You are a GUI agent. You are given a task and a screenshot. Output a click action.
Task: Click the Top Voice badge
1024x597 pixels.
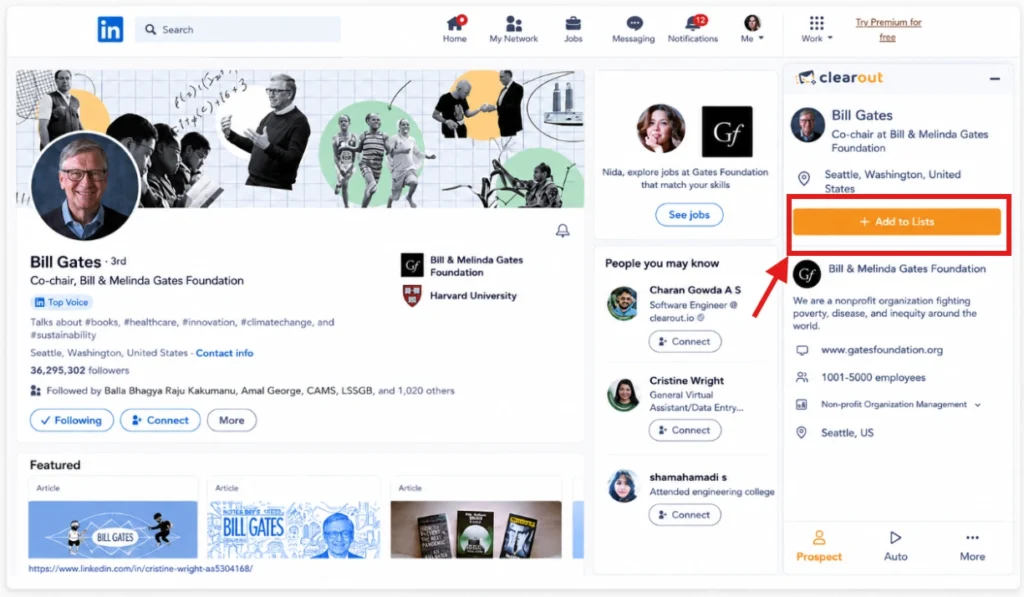(x=61, y=302)
